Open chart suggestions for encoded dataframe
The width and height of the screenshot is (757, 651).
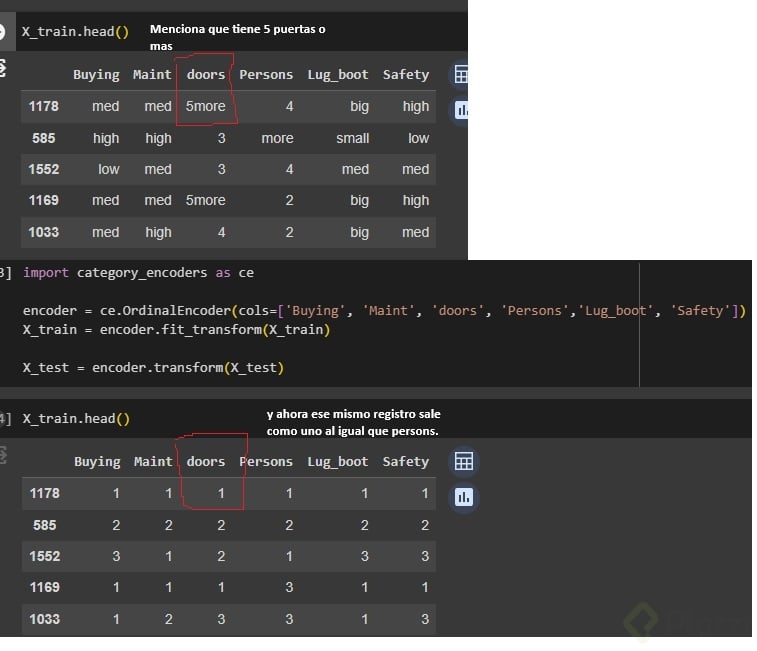pyautogui.click(x=464, y=497)
